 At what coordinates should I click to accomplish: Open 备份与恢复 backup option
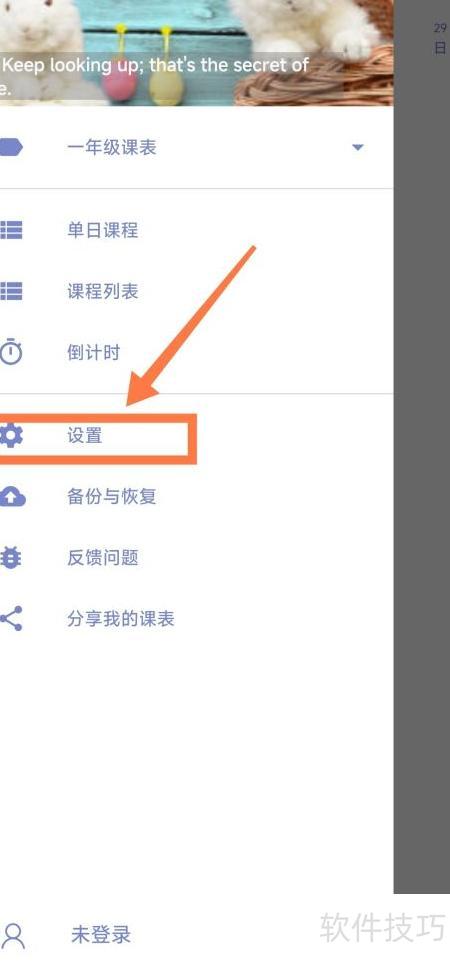point(112,496)
